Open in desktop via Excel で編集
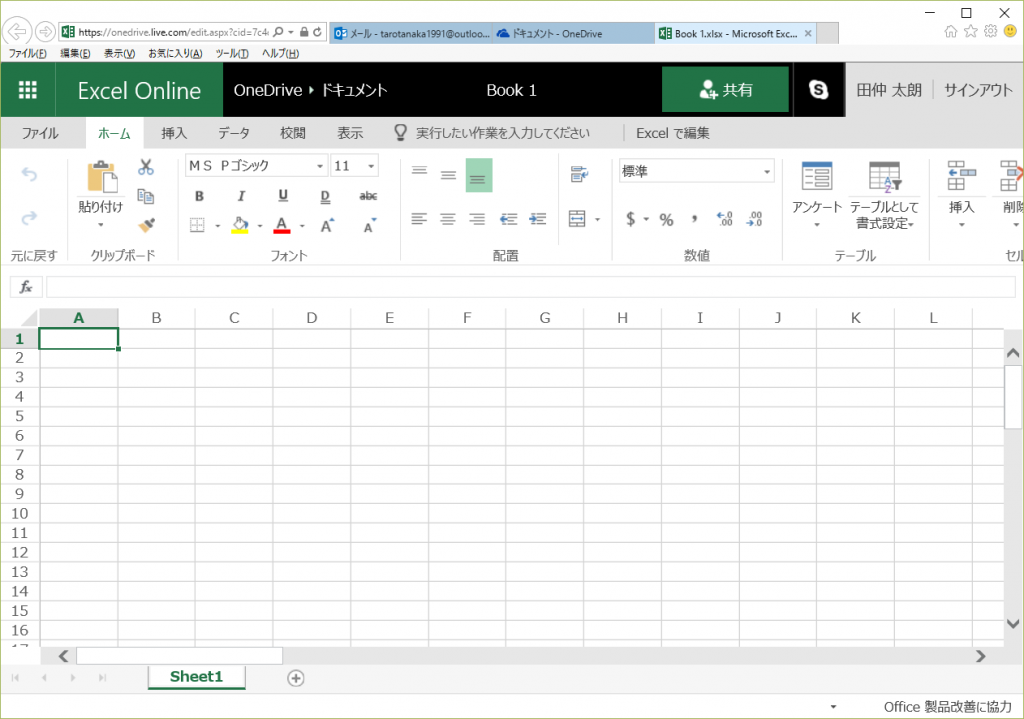Image resolution: width=1024 pixels, height=719 pixels. [x=673, y=133]
